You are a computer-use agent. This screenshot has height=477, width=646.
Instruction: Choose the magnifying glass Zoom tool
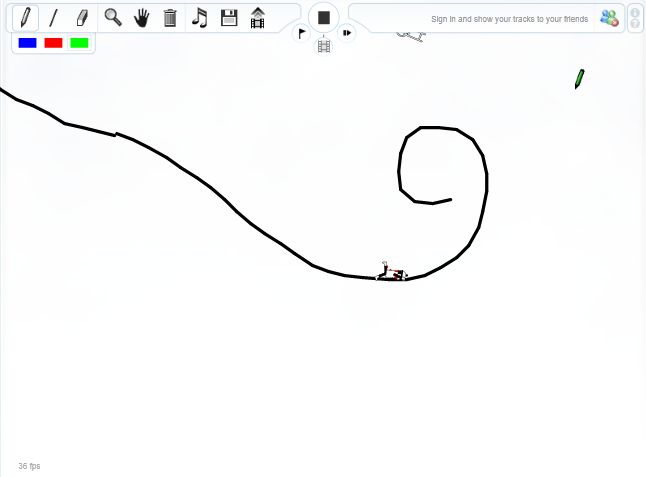coord(112,18)
